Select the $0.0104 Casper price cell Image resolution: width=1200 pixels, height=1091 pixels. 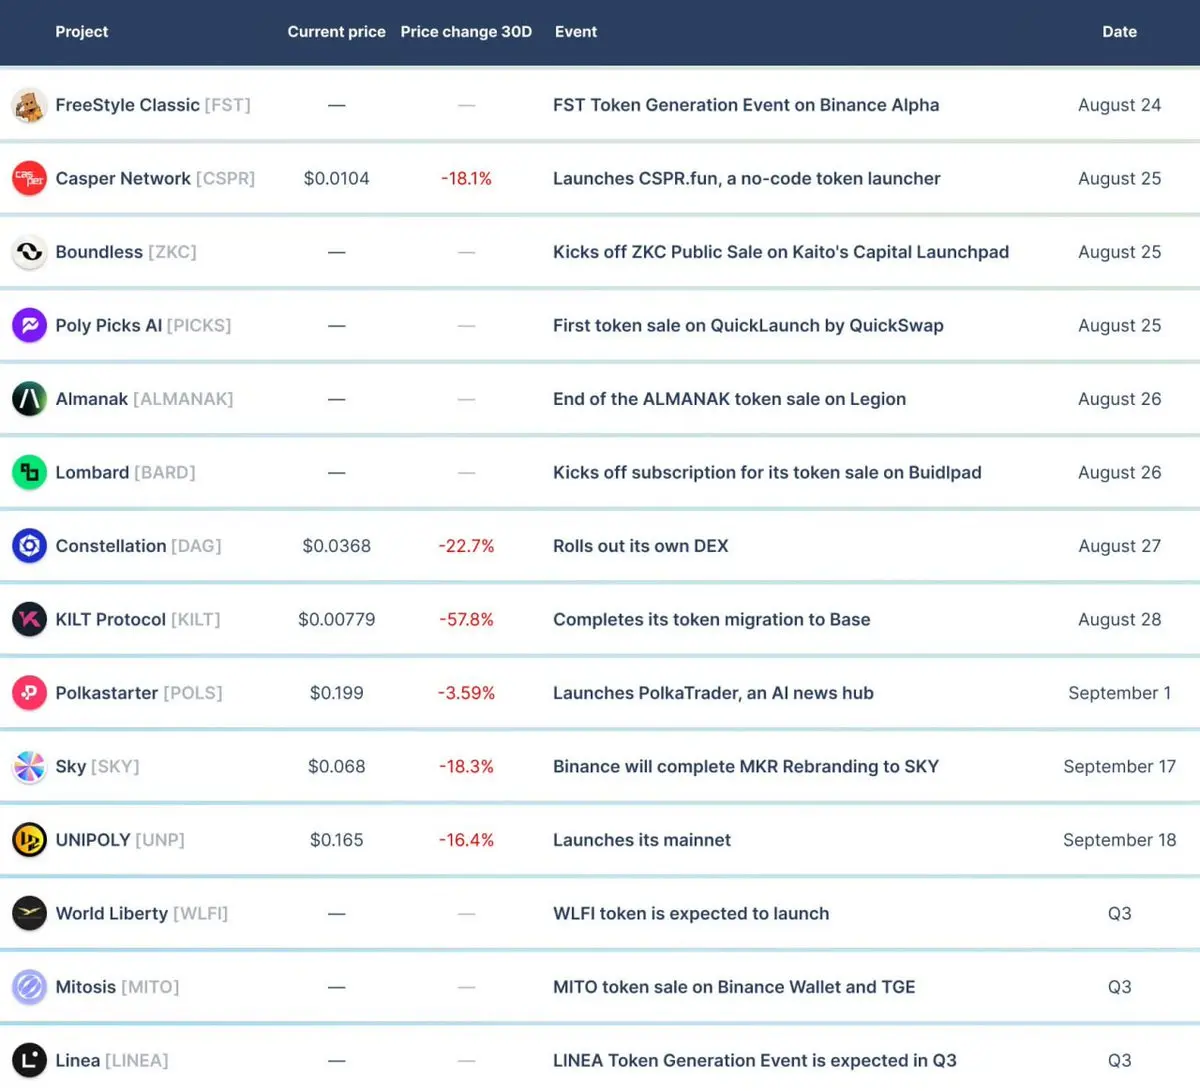pyautogui.click(x=336, y=179)
